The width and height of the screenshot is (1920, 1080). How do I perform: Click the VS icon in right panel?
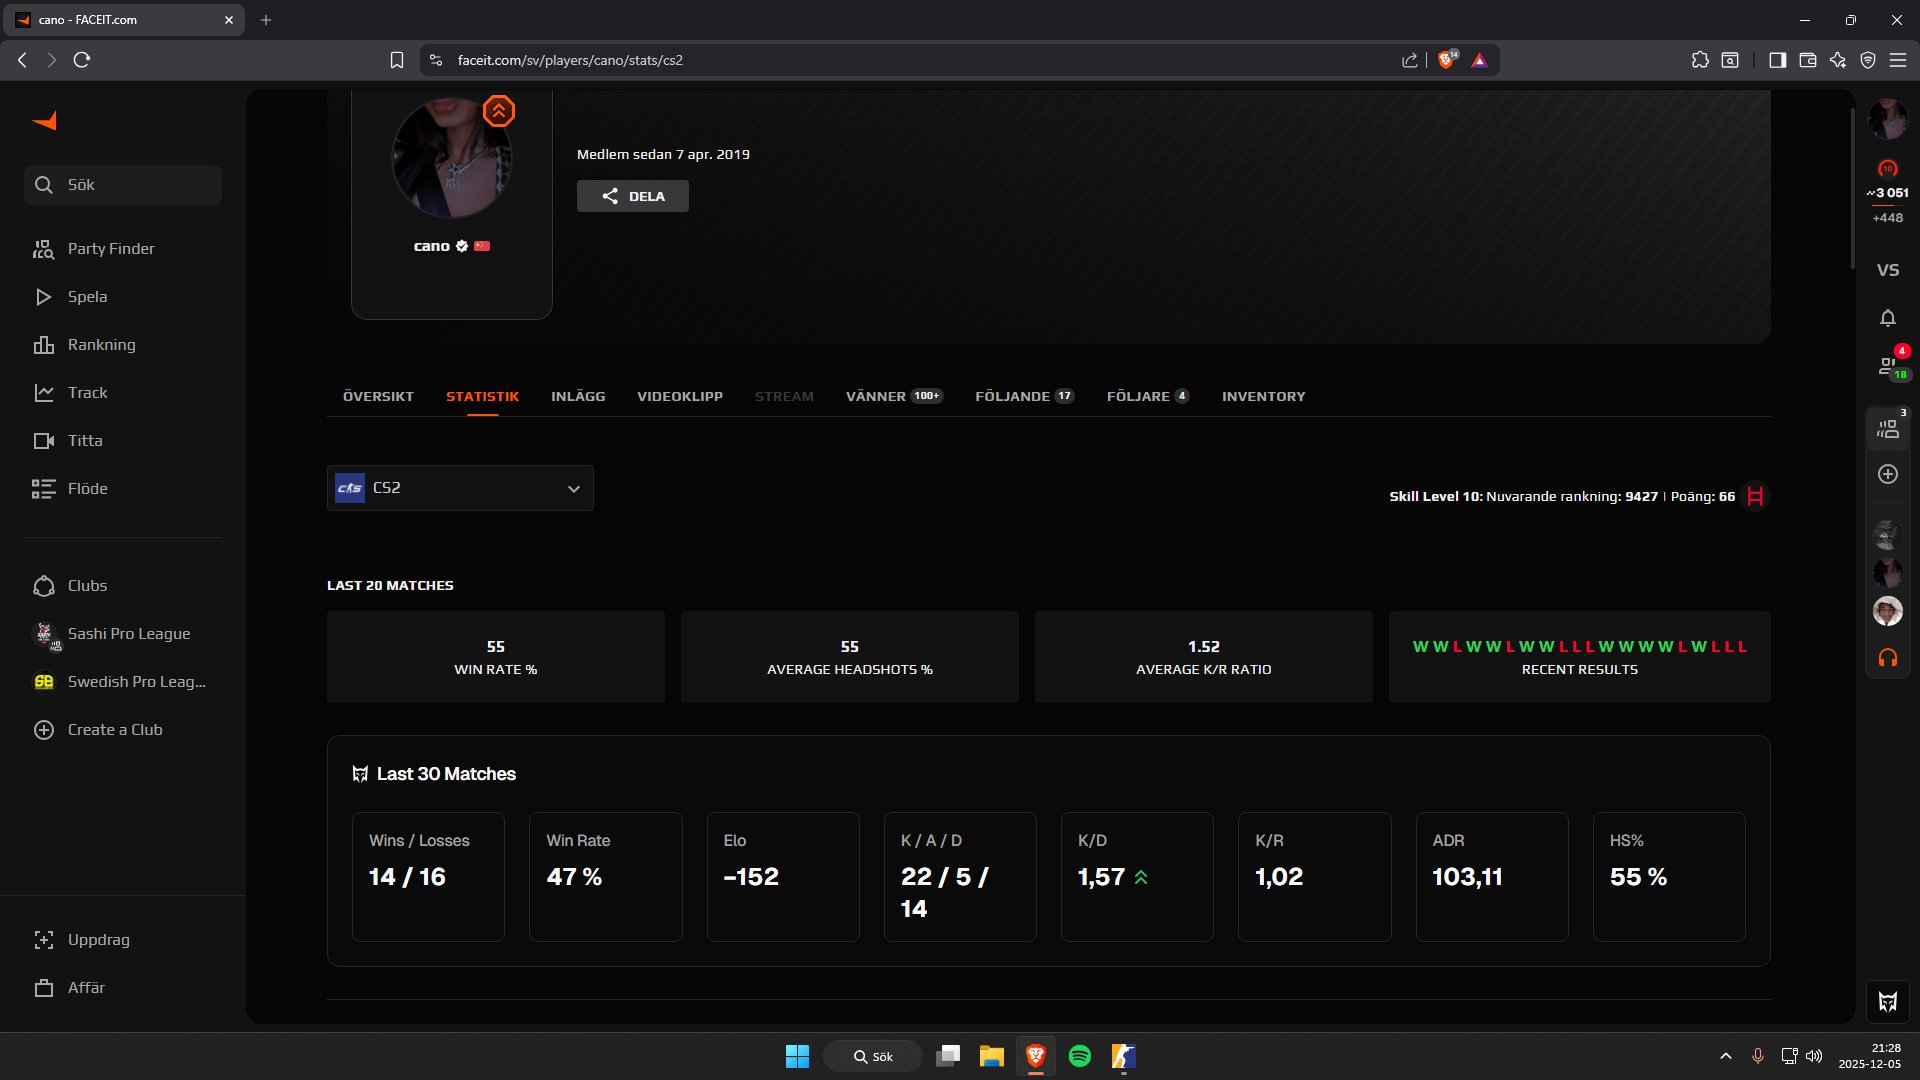click(x=1887, y=270)
